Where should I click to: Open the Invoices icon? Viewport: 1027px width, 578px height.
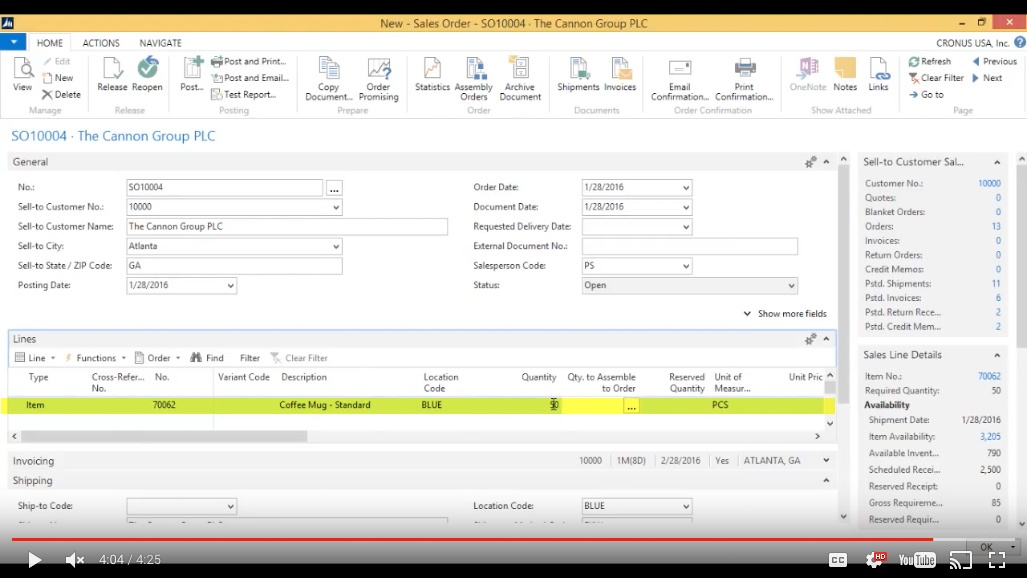click(620, 74)
